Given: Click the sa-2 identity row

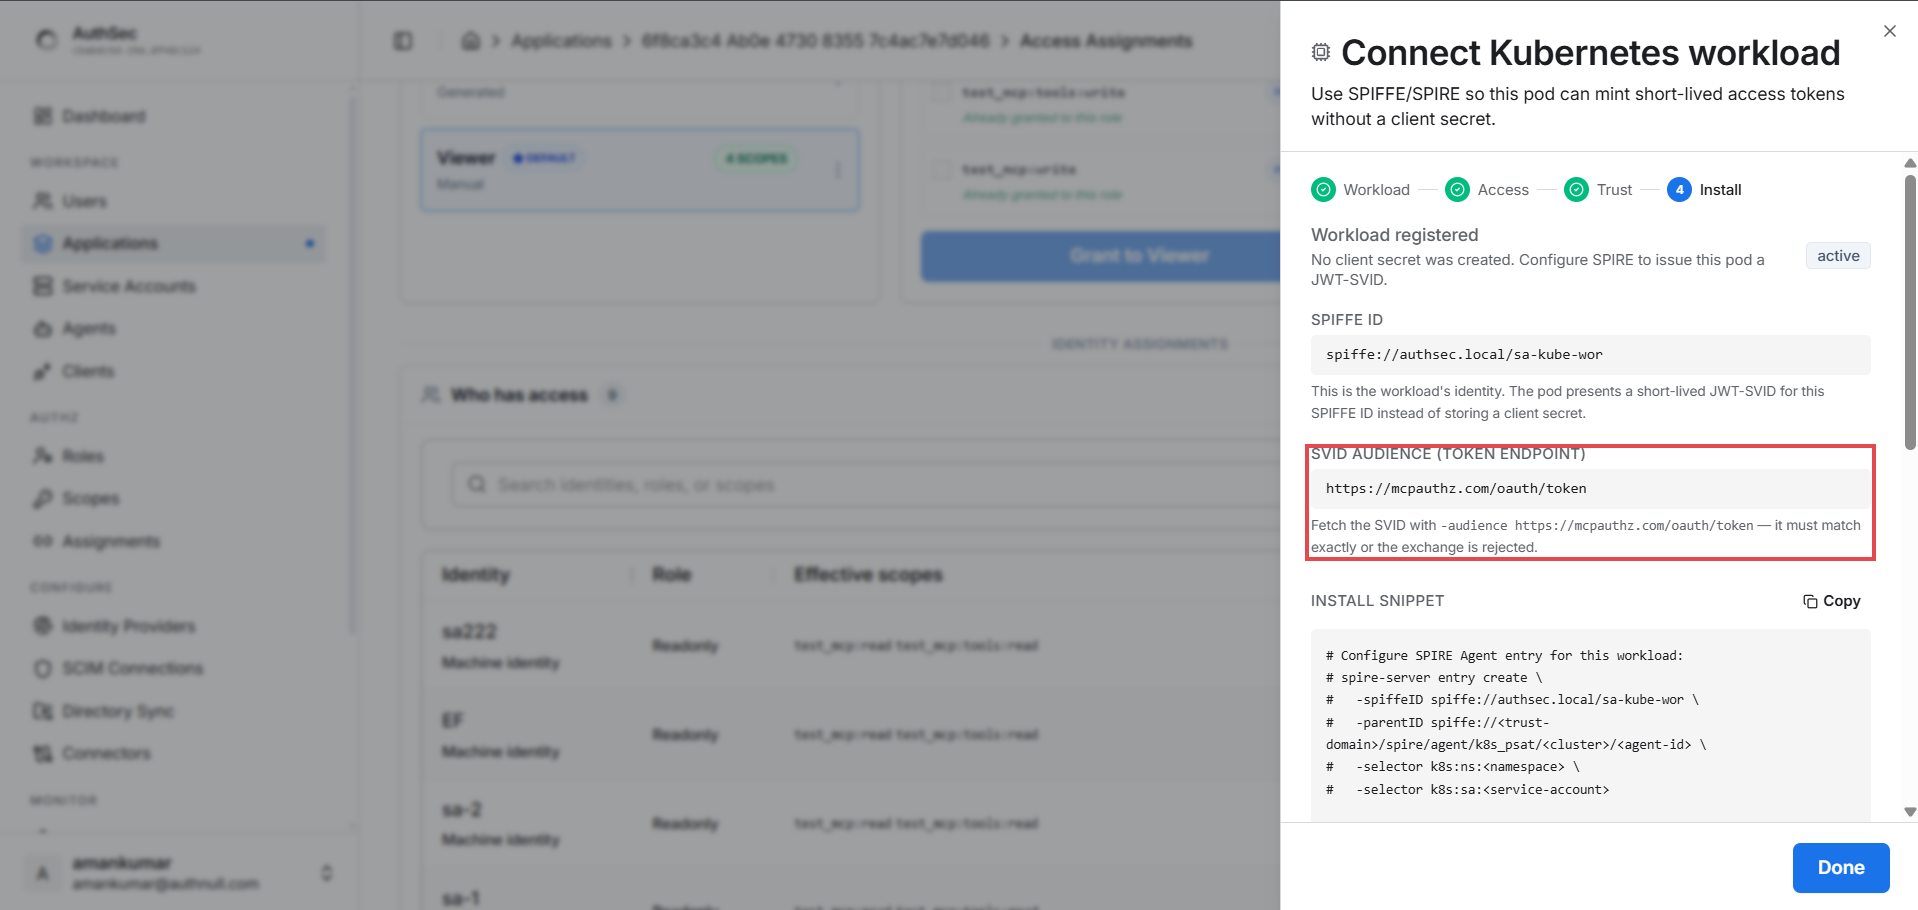Looking at the screenshot, I should click(850, 823).
